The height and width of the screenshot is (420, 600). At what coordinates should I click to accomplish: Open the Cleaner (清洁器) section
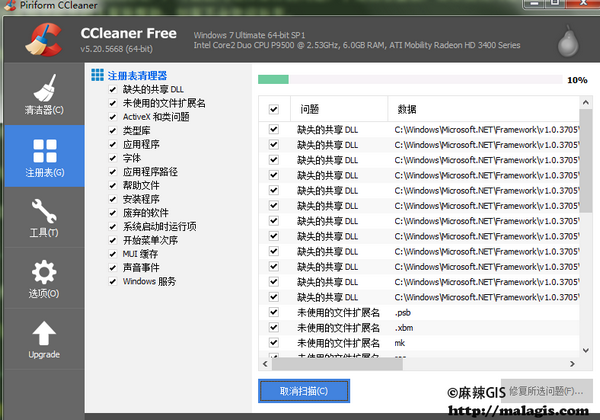coord(44,94)
